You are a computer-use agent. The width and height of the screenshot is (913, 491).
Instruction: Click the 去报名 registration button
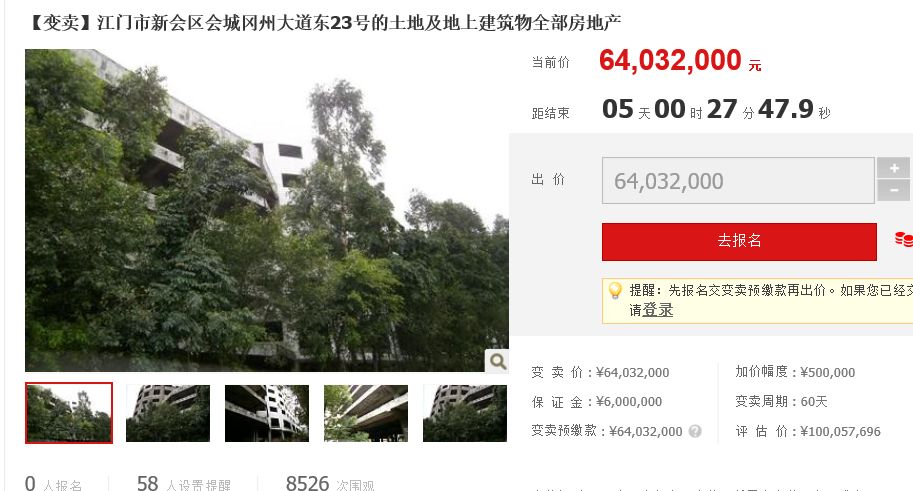(x=739, y=241)
